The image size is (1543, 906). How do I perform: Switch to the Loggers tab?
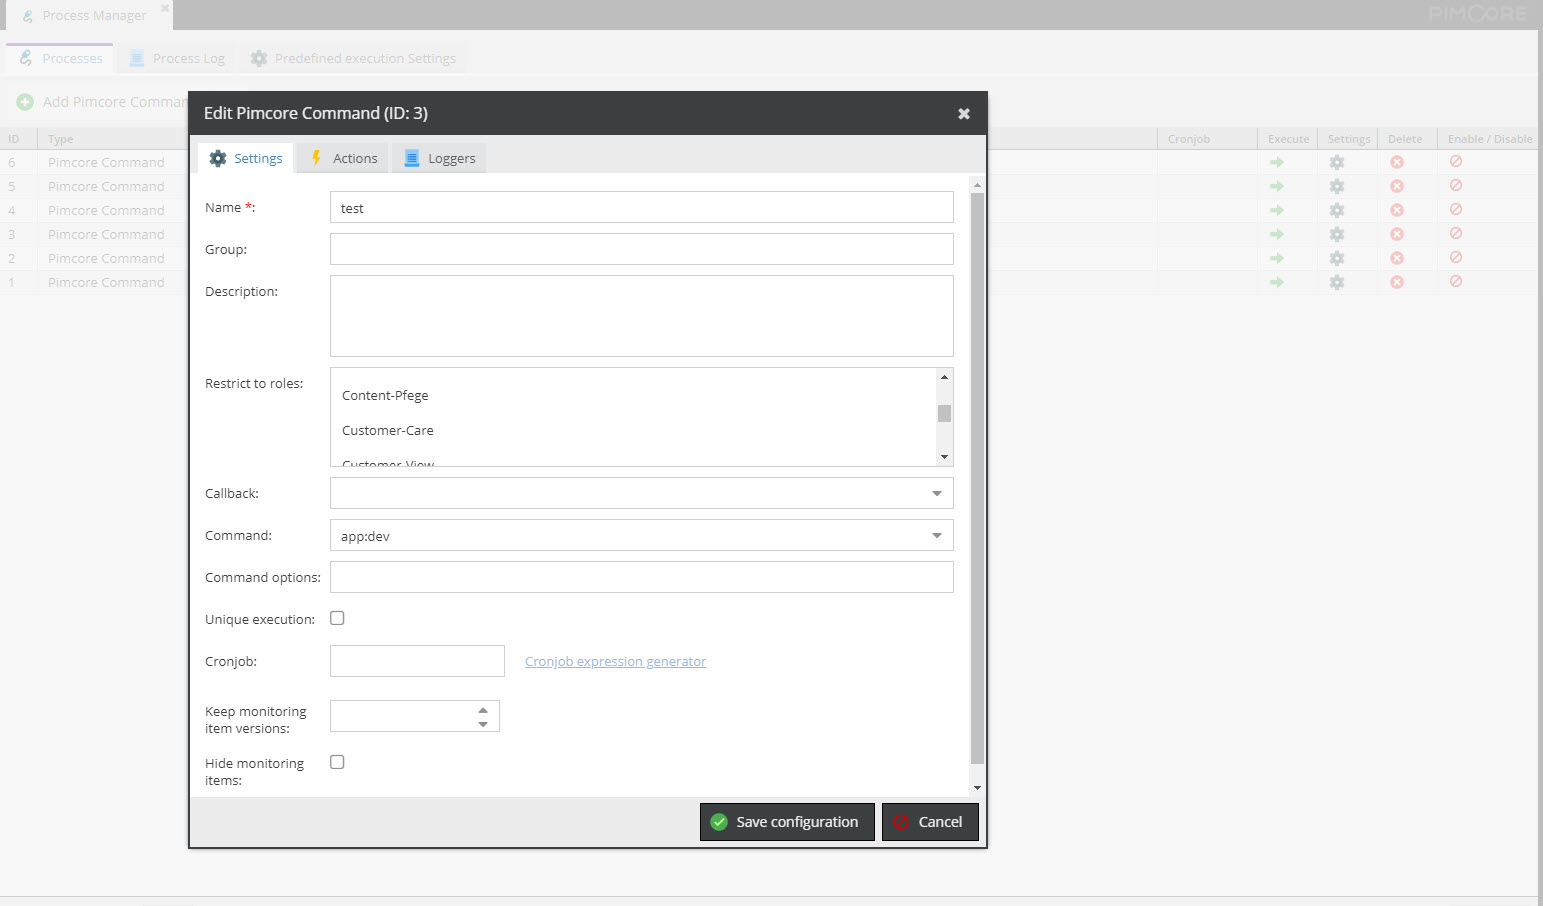tap(439, 158)
